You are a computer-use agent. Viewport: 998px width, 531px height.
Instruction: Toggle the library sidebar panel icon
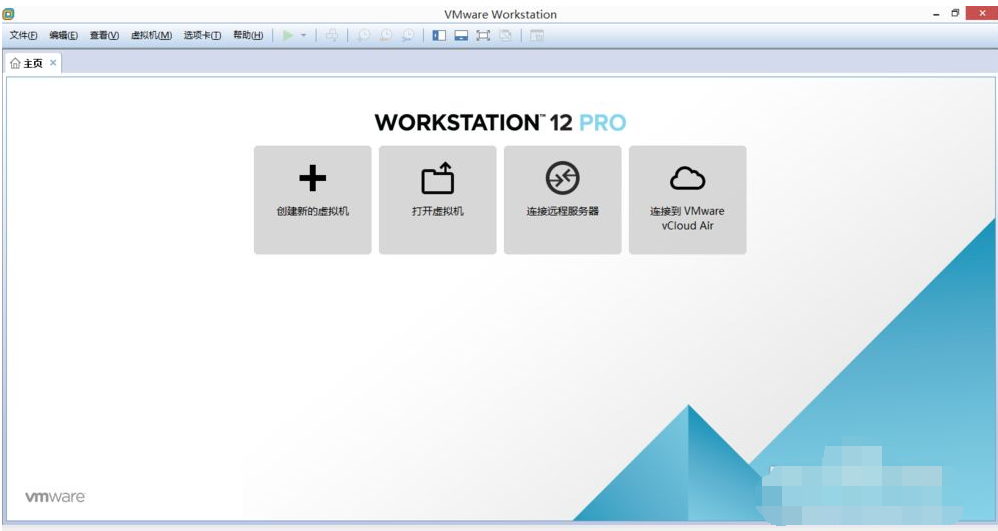(x=439, y=35)
